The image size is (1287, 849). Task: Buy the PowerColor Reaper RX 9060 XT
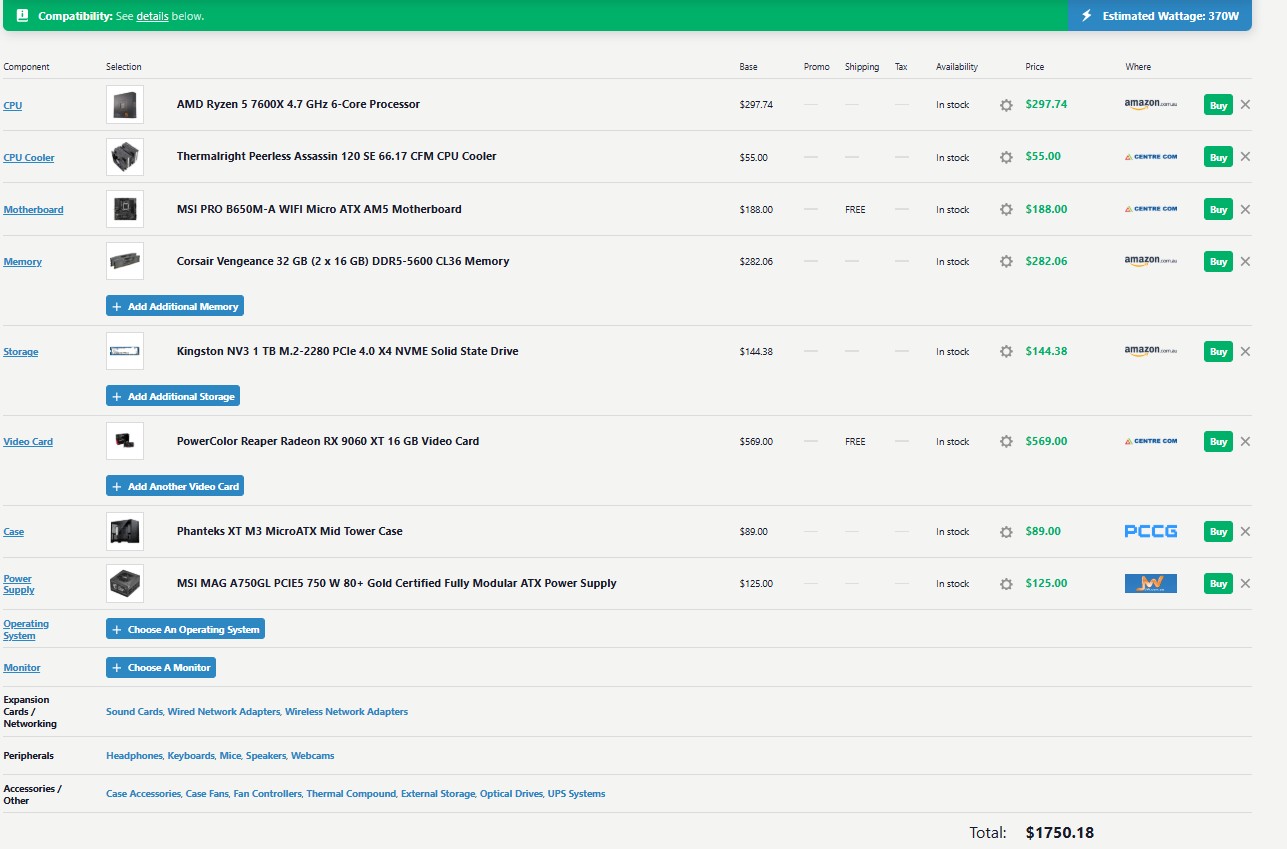pyautogui.click(x=1218, y=441)
